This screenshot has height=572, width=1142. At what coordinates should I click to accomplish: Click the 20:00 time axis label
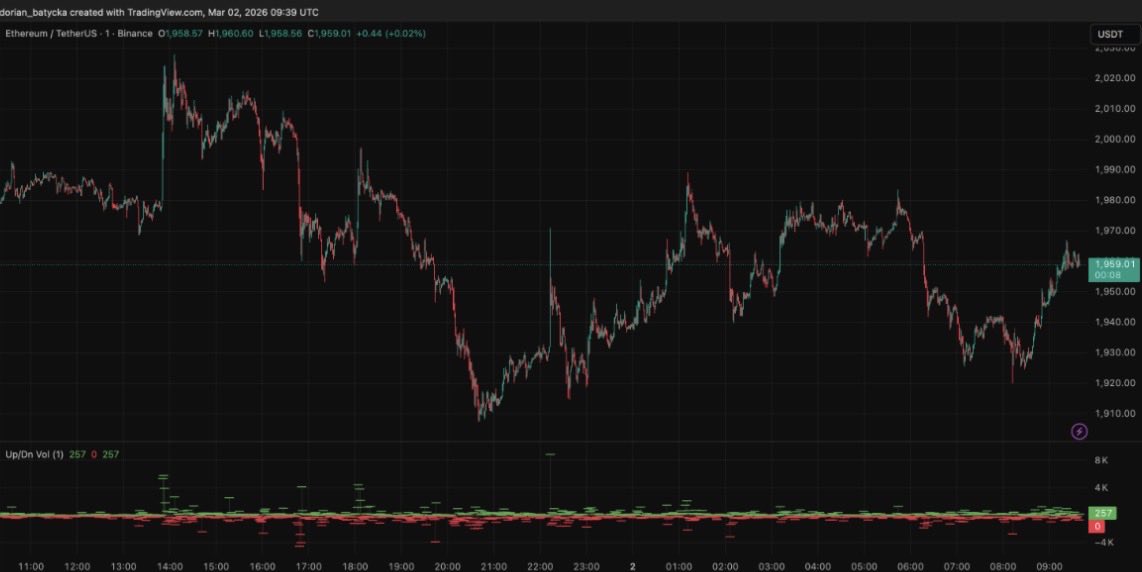tap(447, 566)
